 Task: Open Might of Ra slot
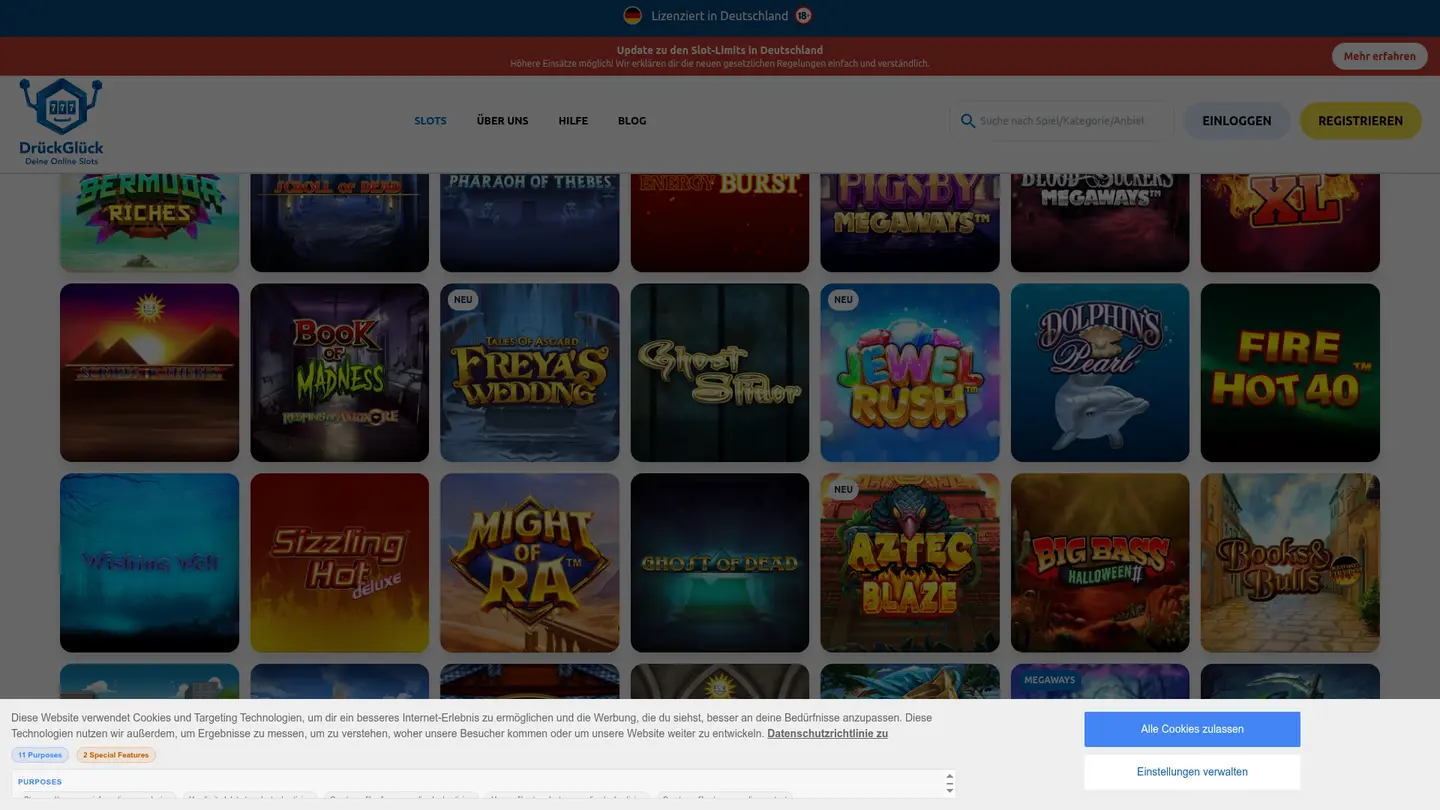pyautogui.click(x=529, y=563)
